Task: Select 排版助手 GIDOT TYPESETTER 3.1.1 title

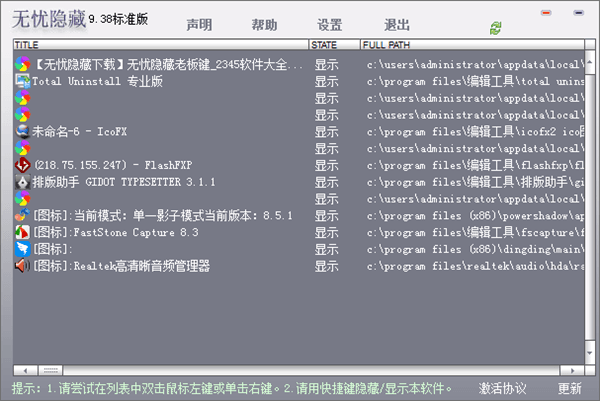Action: (x=124, y=182)
